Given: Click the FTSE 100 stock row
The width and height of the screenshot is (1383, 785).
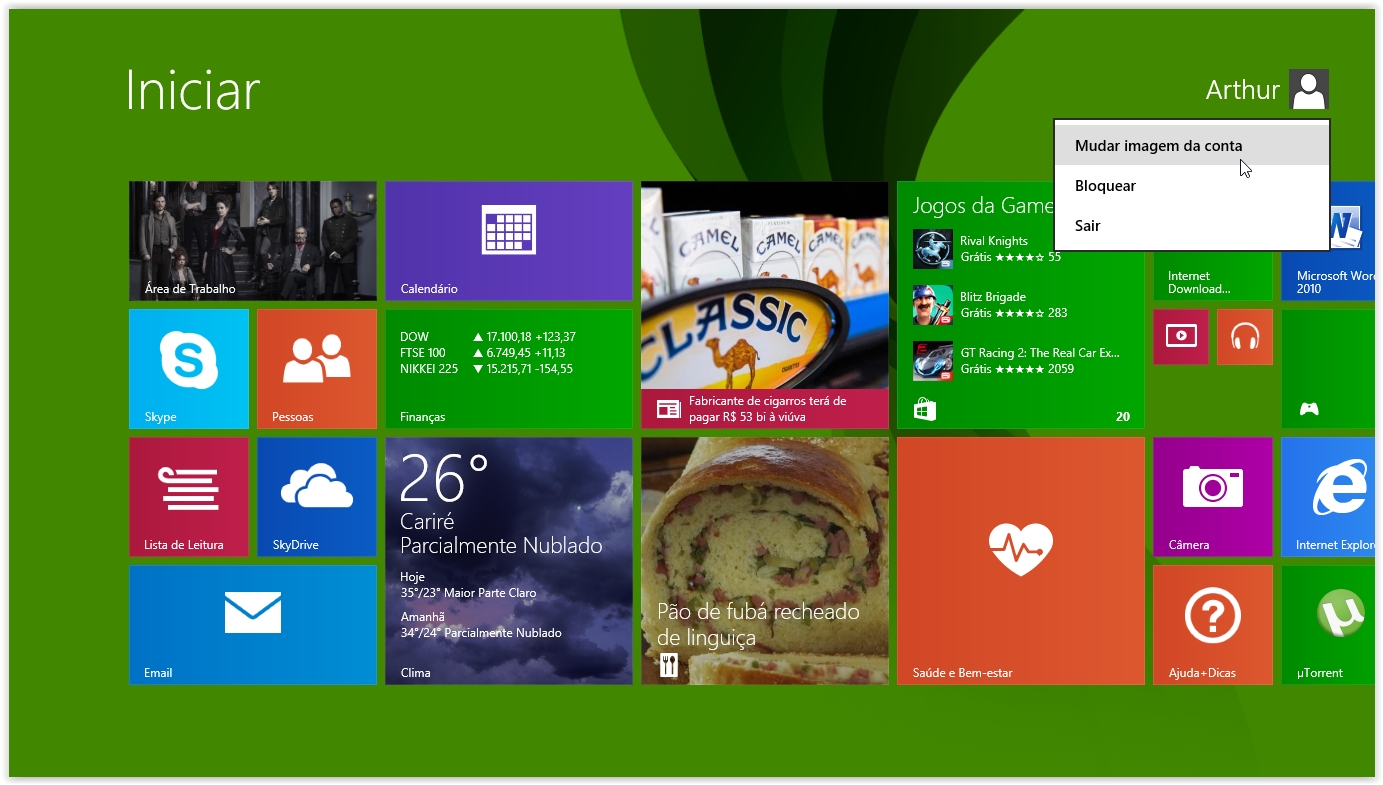Looking at the screenshot, I should 483,353.
